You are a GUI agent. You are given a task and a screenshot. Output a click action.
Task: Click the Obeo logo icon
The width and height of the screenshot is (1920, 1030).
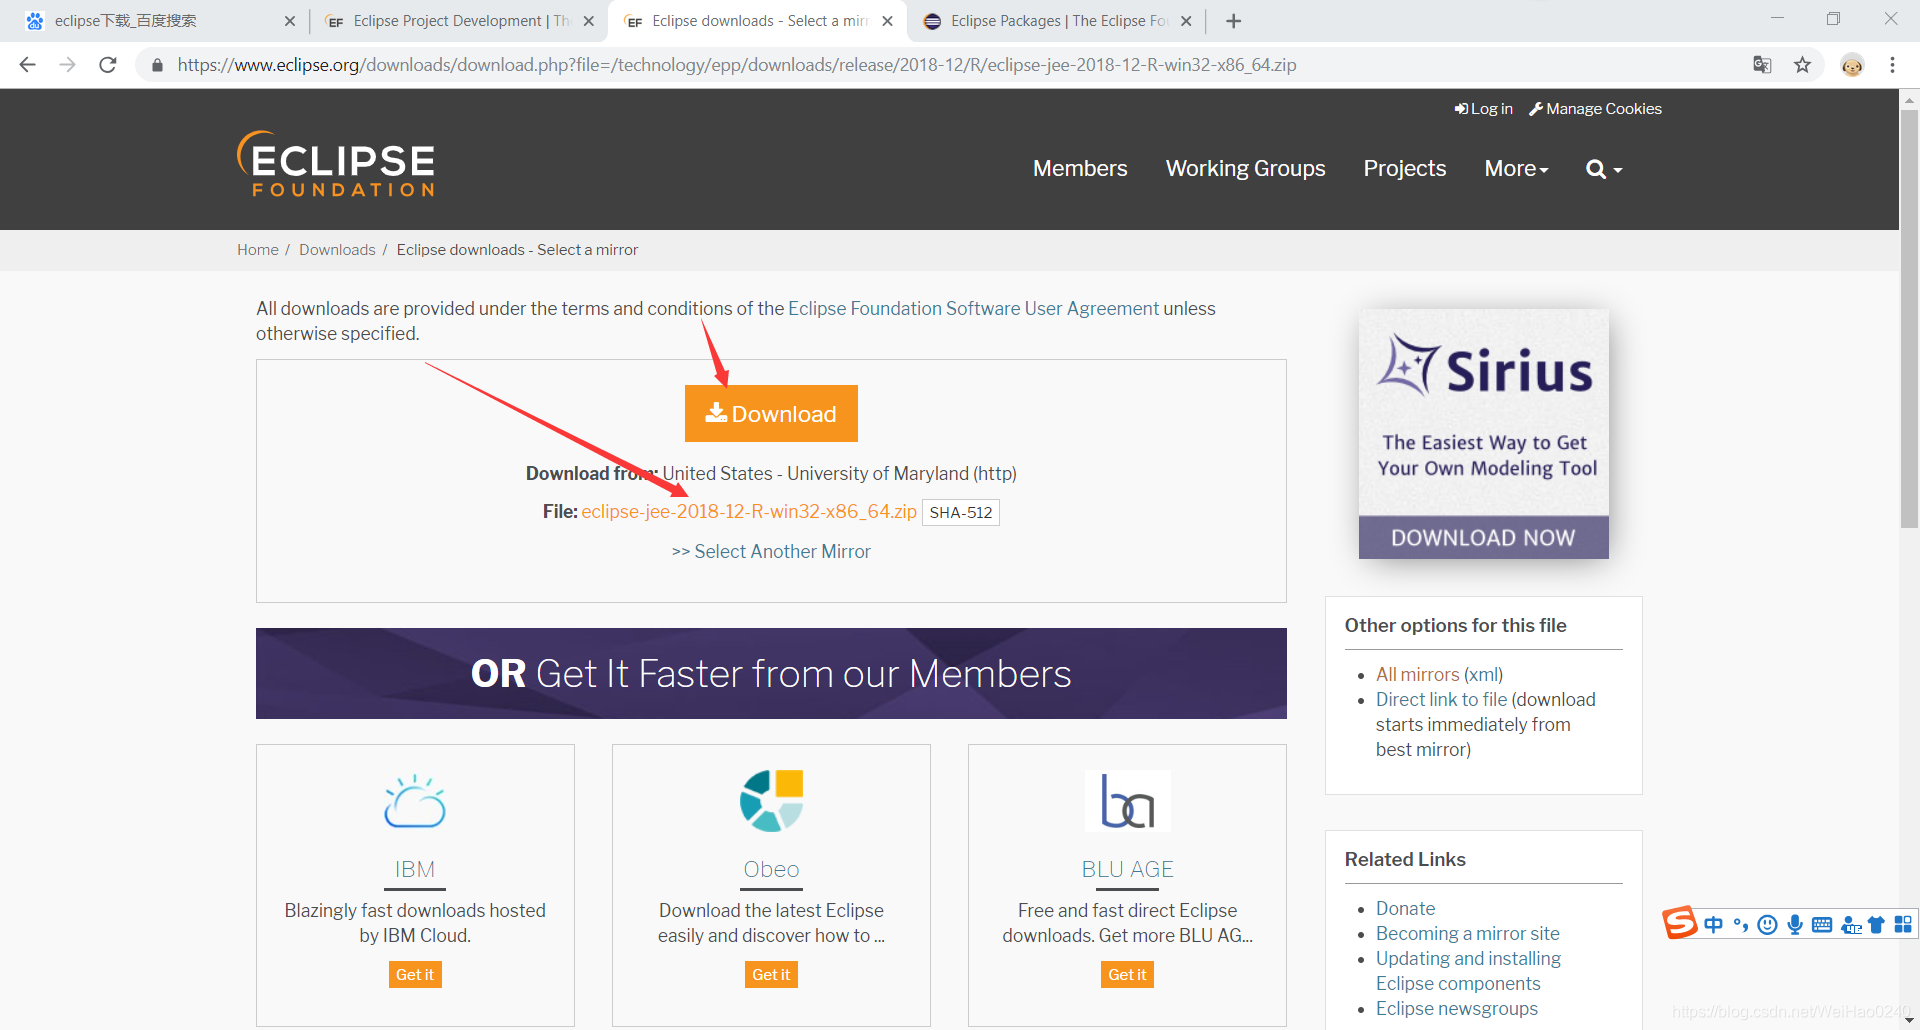pyautogui.click(x=771, y=801)
